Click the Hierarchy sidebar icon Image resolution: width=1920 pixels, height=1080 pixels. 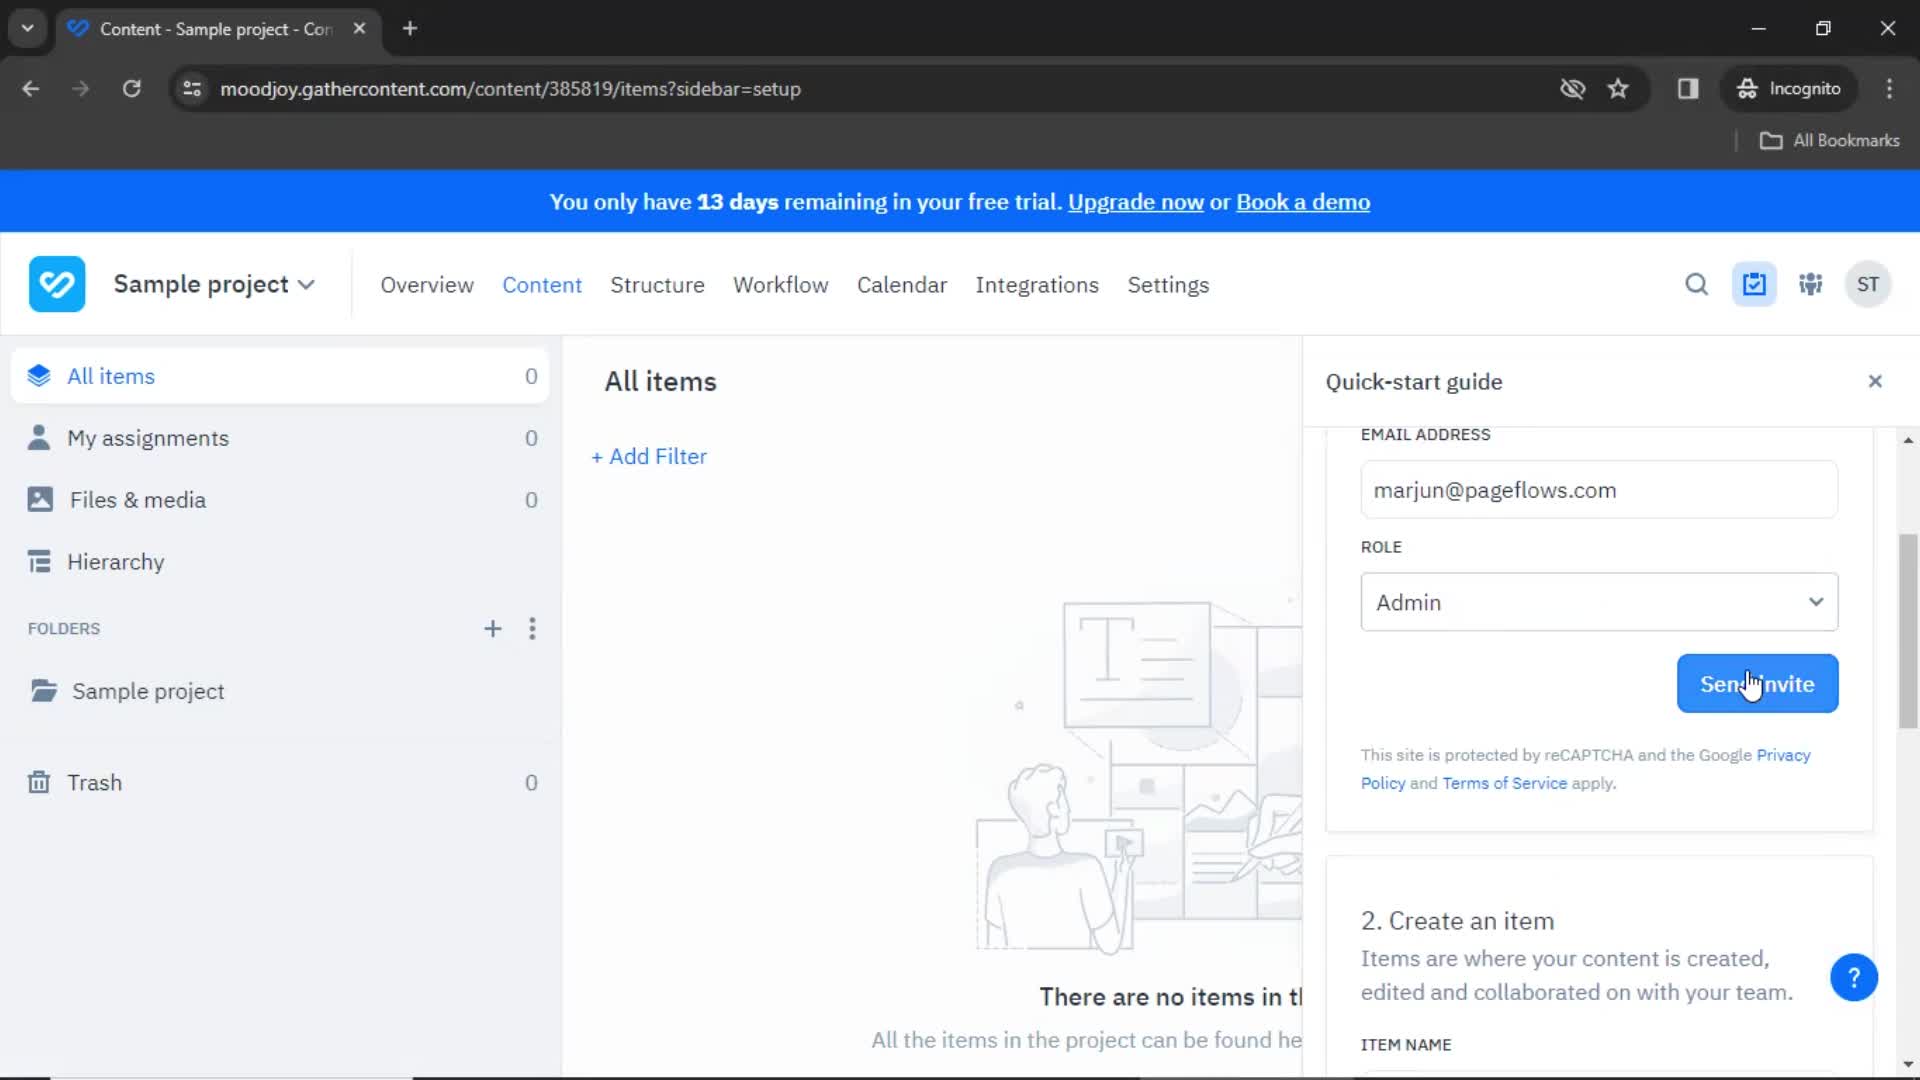tap(40, 560)
